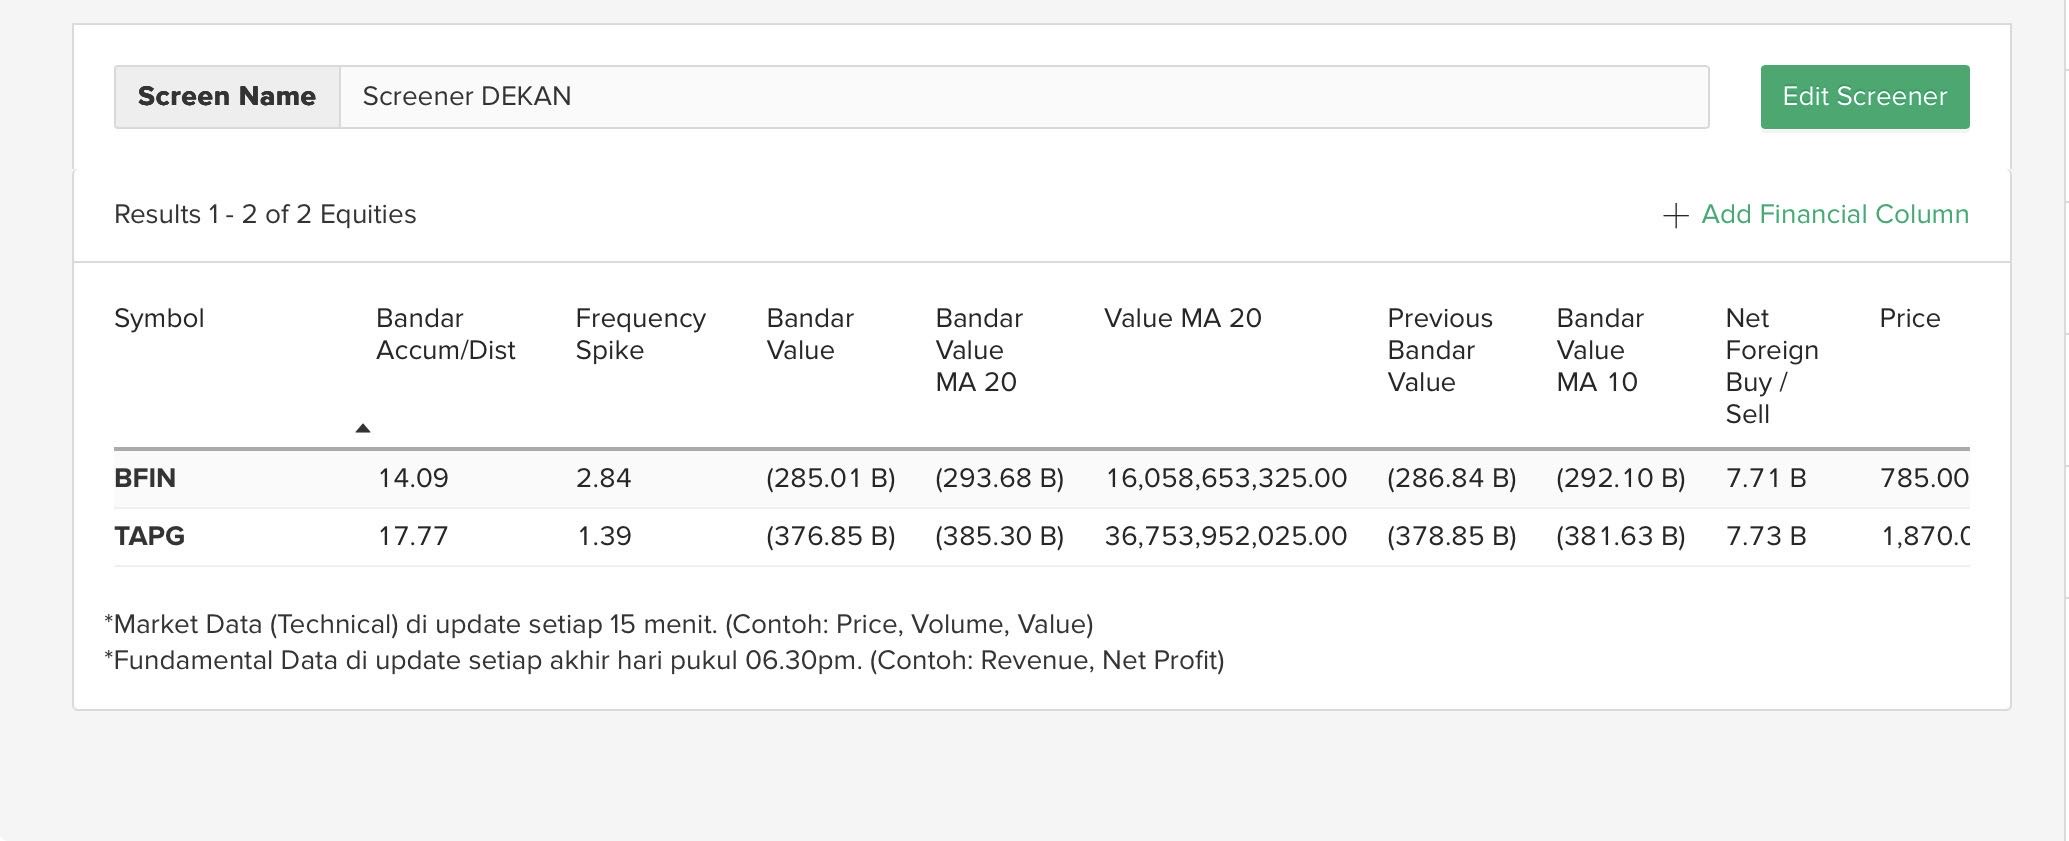Sort by the Bandar Value column header
The image size is (2069, 841).
click(809, 334)
